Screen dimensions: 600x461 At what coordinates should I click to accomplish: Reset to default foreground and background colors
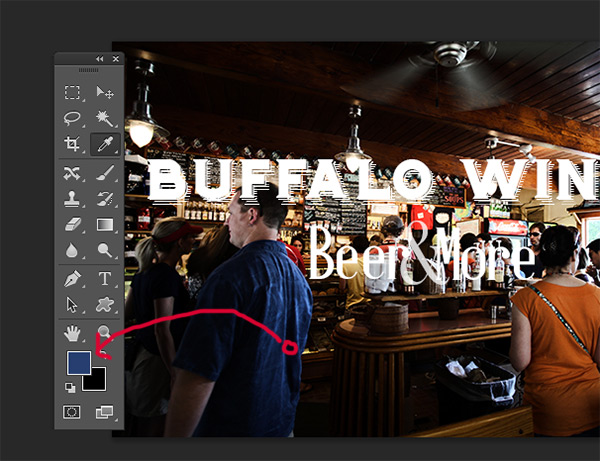point(71,386)
